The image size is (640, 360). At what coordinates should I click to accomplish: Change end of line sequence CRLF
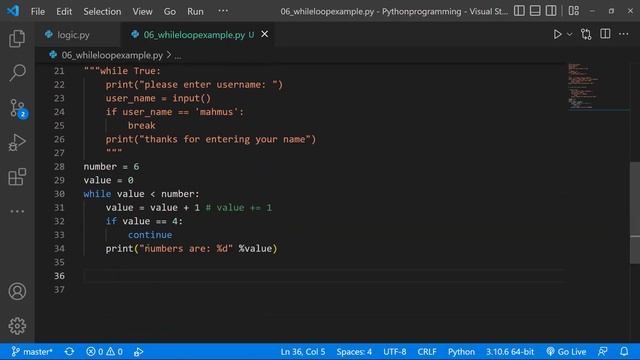pos(427,351)
